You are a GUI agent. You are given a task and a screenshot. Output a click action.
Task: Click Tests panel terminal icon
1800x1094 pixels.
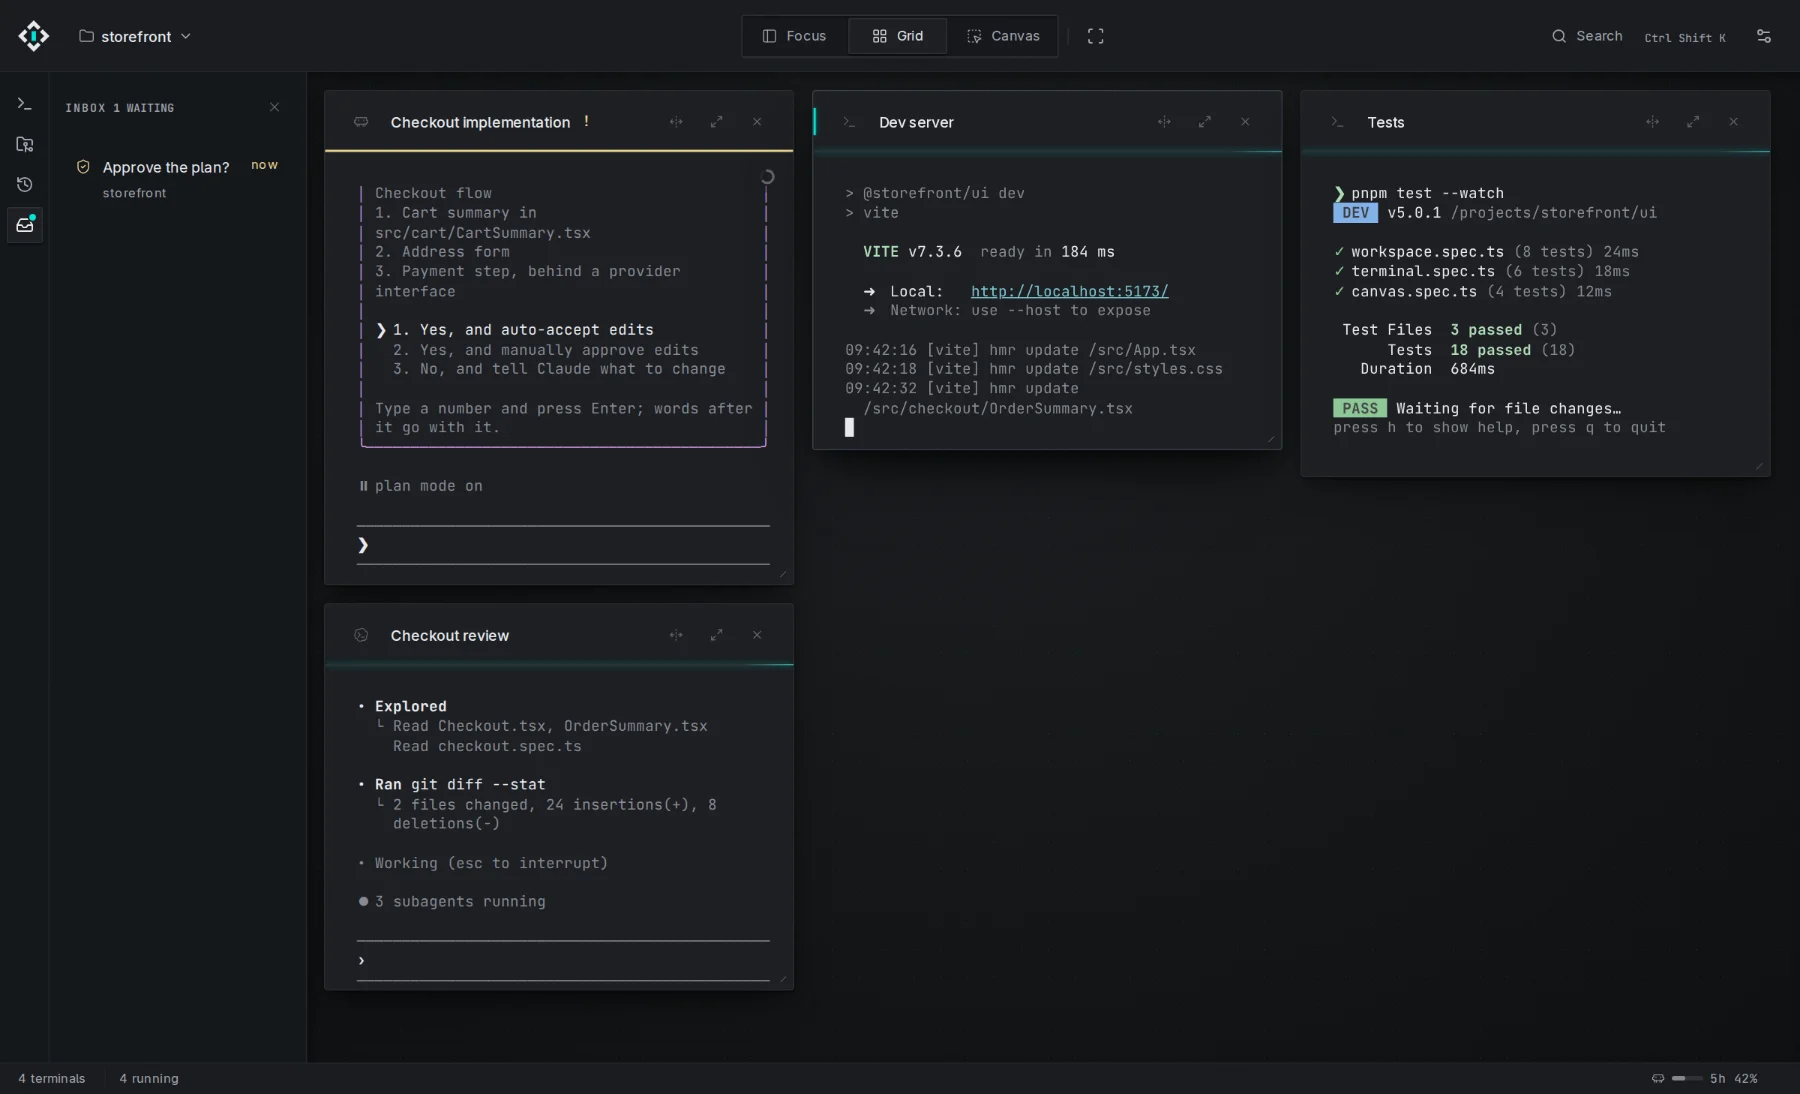(x=1337, y=122)
